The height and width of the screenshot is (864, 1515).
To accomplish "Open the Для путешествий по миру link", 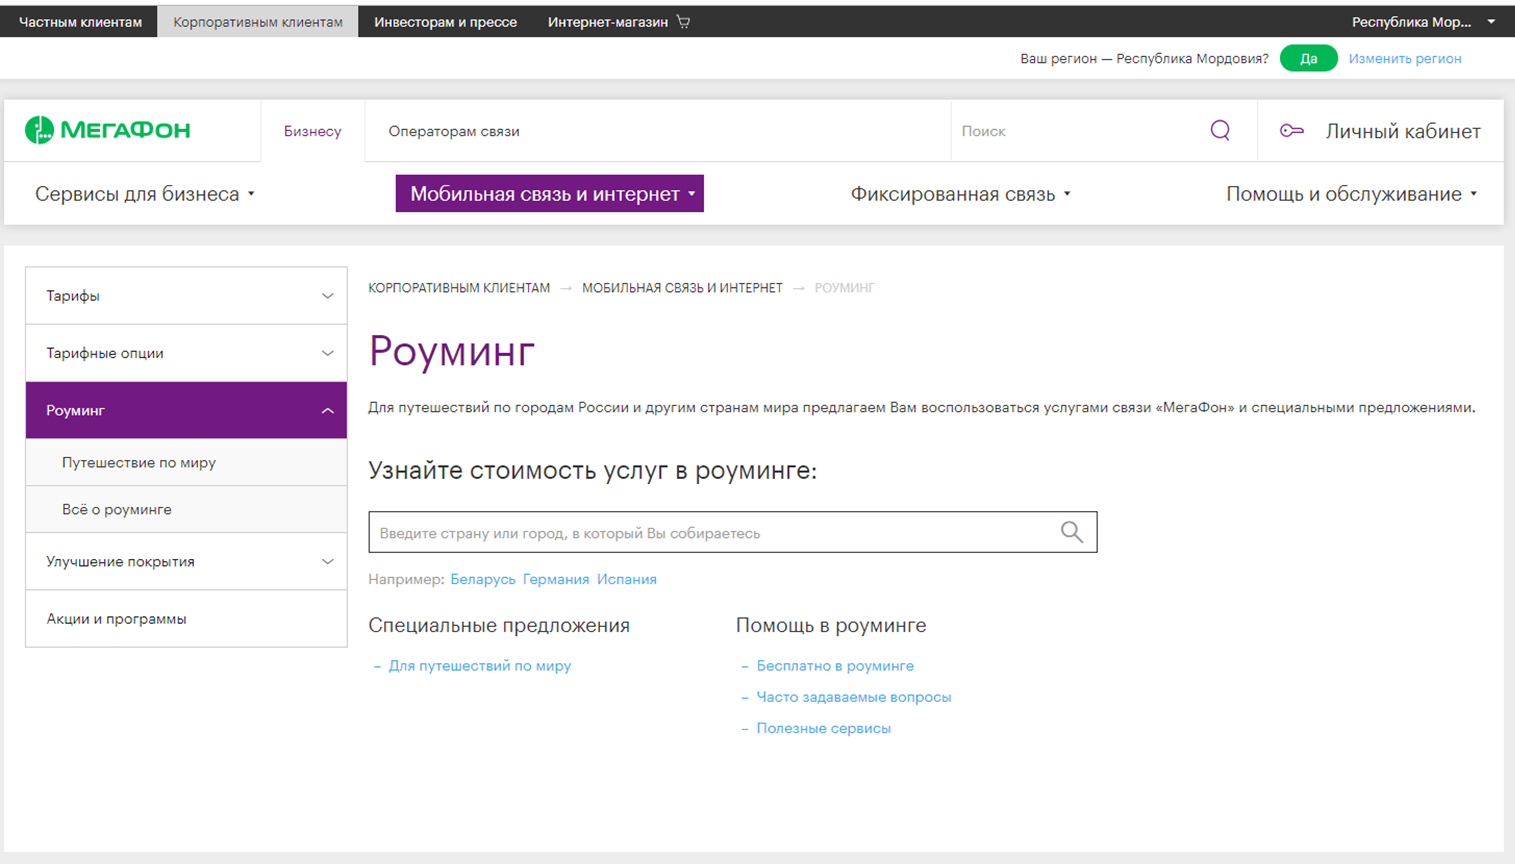I will pos(480,665).
